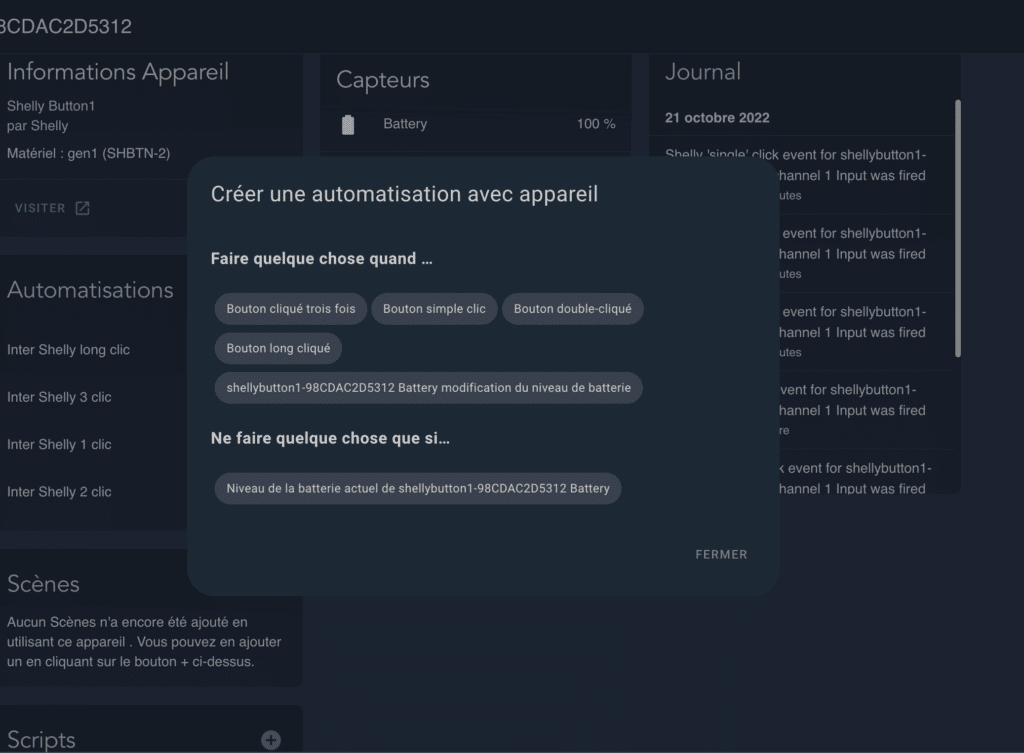
Task: Click the 'par Shelly' manufacturer text
Action: 38,125
